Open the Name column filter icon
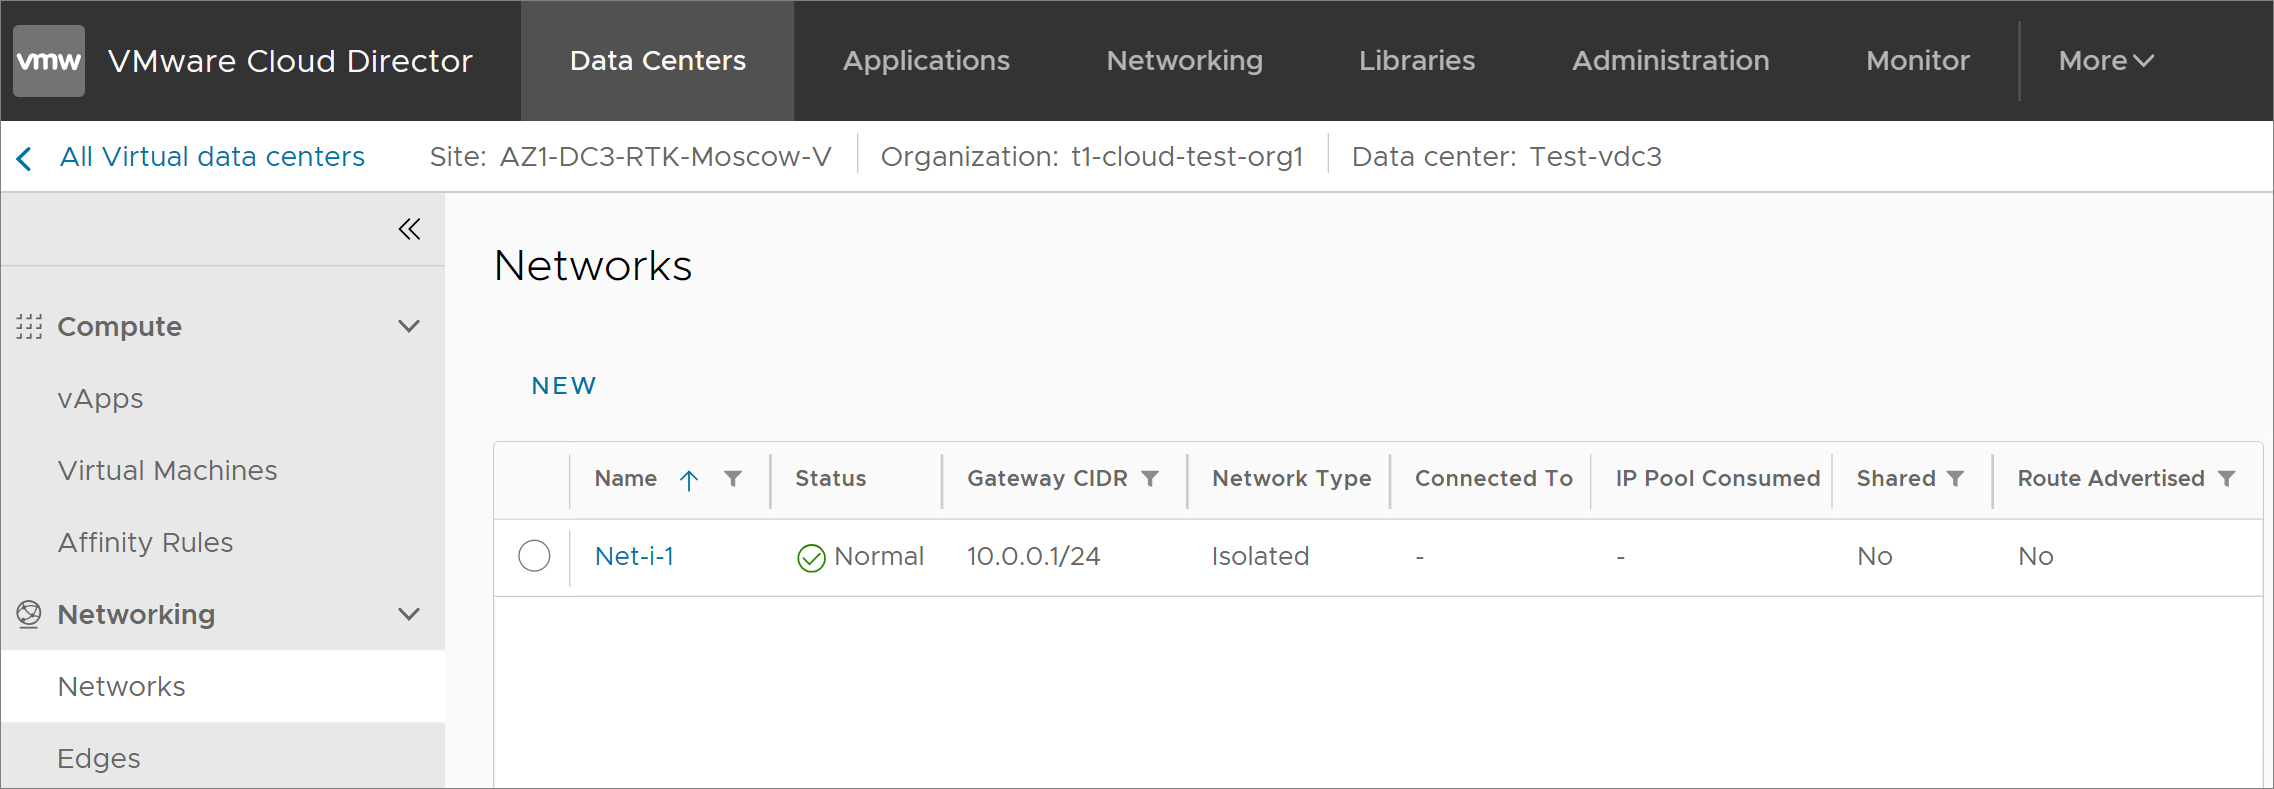 (733, 479)
